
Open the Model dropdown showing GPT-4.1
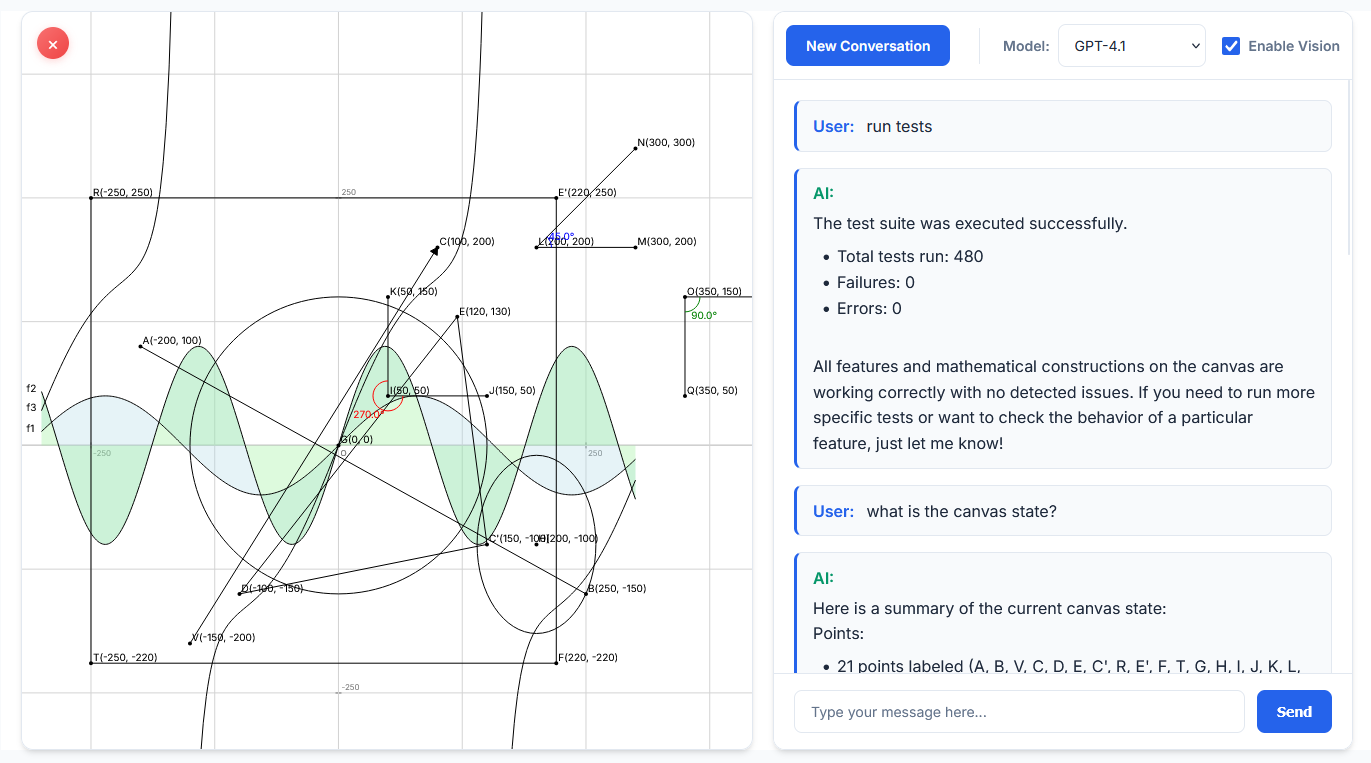coord(1131,46)
